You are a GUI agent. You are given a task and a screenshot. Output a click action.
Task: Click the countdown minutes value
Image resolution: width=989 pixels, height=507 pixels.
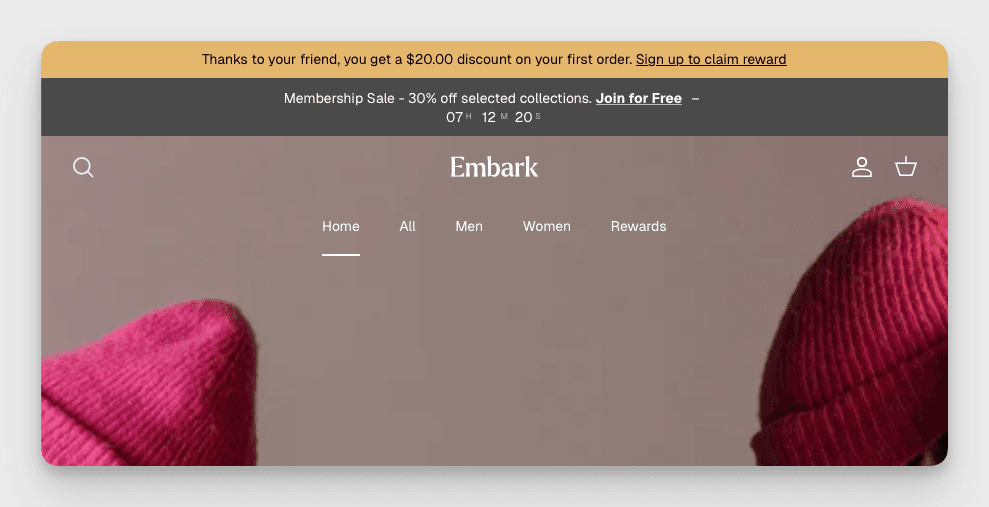(x=489, y=117)
